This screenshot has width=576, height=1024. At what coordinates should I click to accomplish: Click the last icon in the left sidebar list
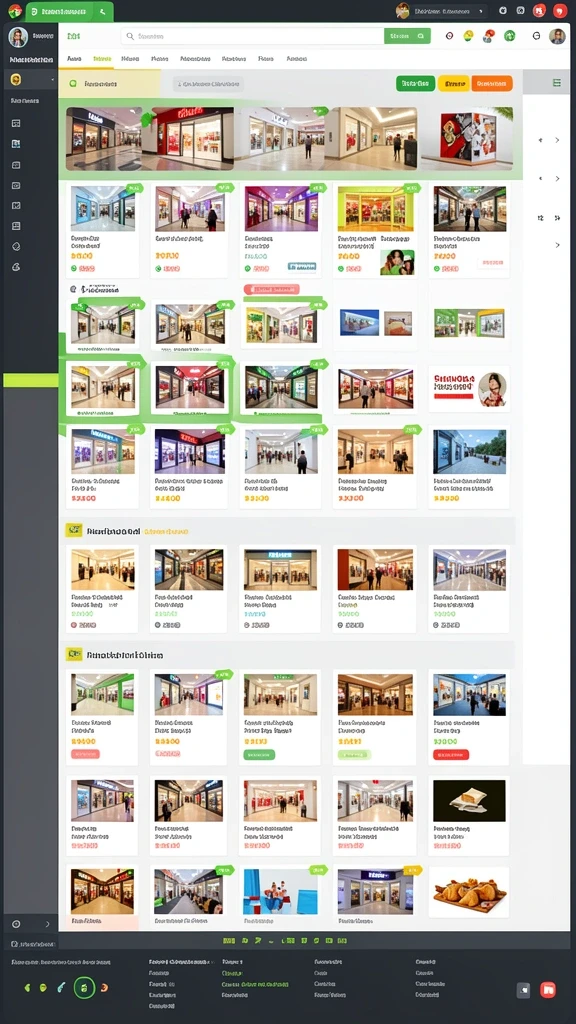[16, 267]
